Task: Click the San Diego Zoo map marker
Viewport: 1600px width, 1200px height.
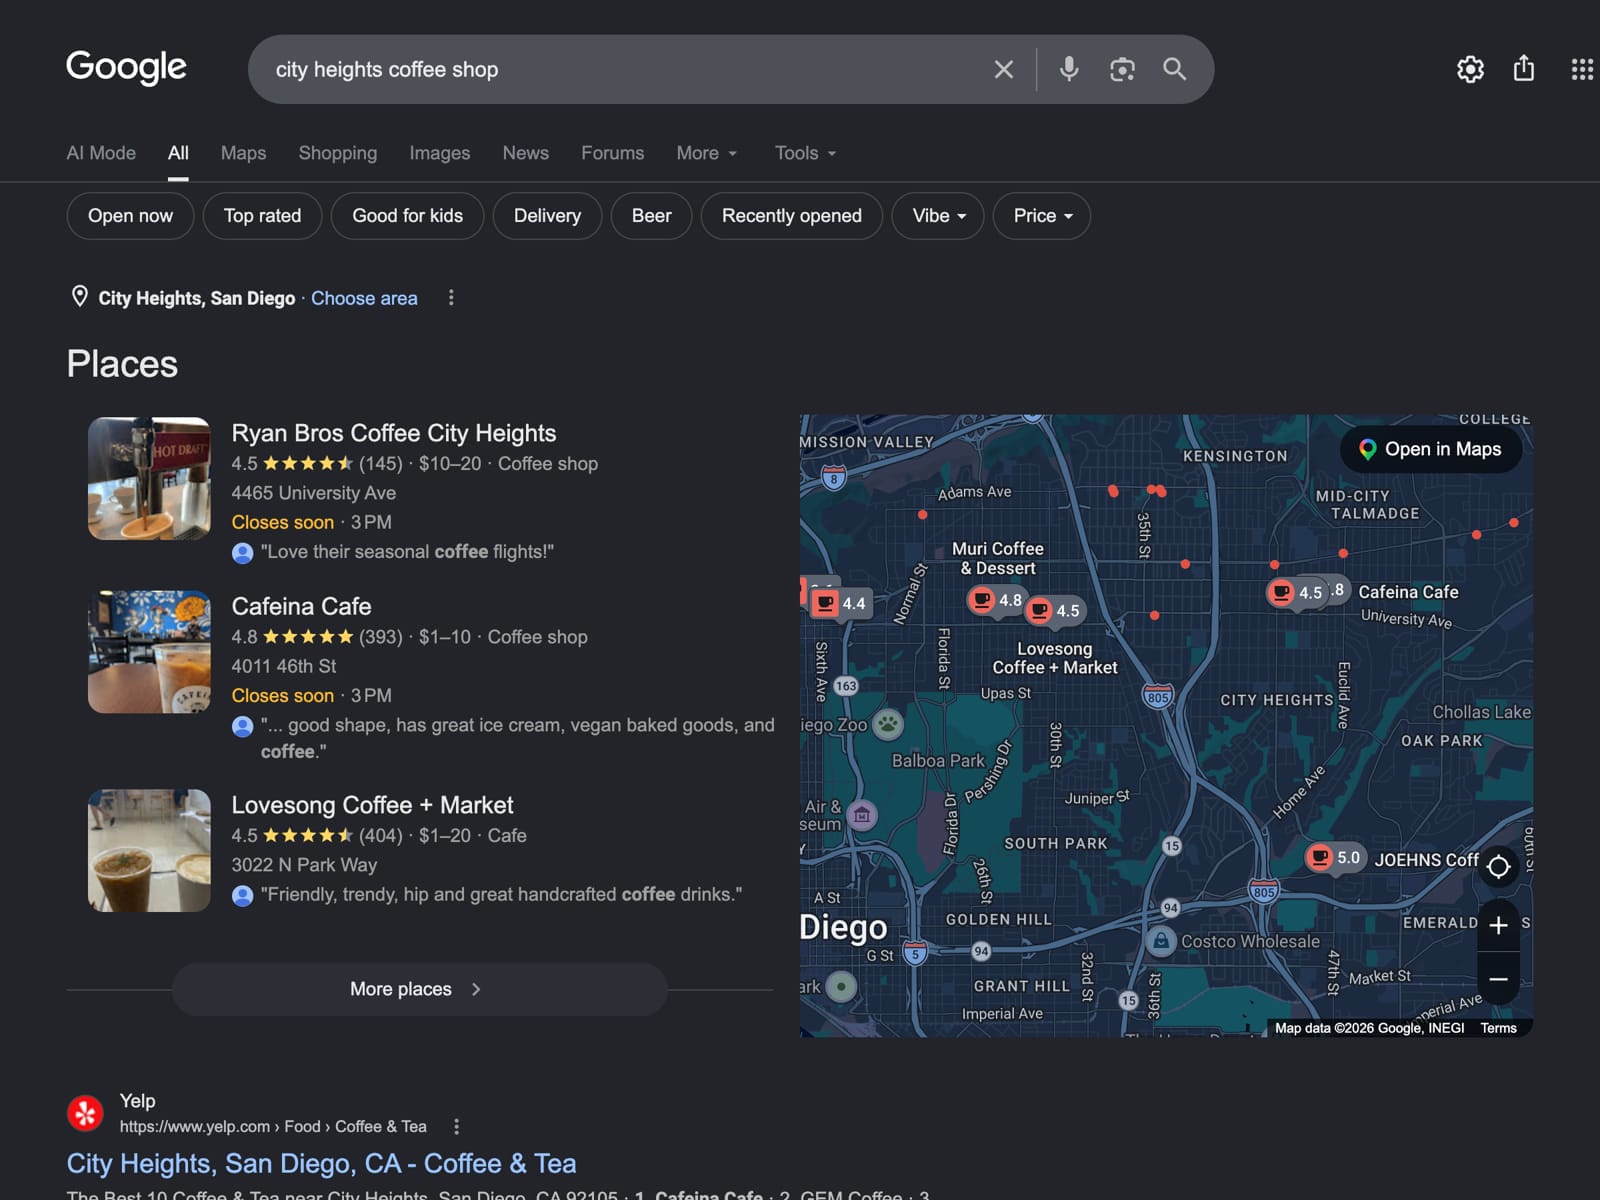Action: pos(888,724)
